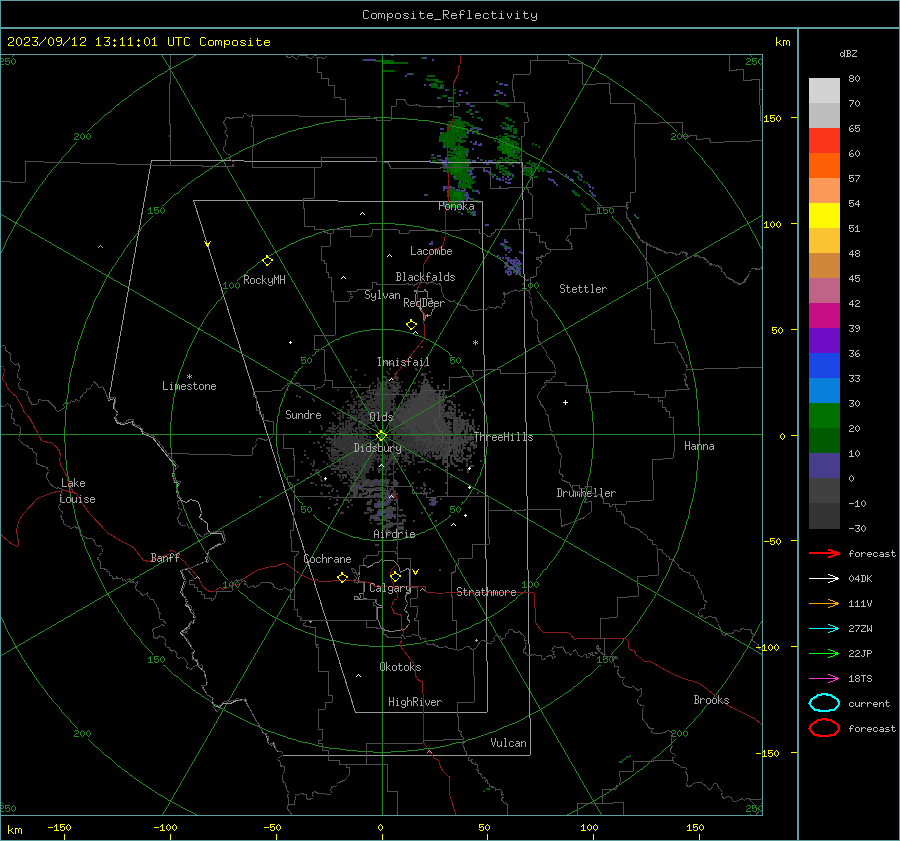Click the Okotoks label

400,667
